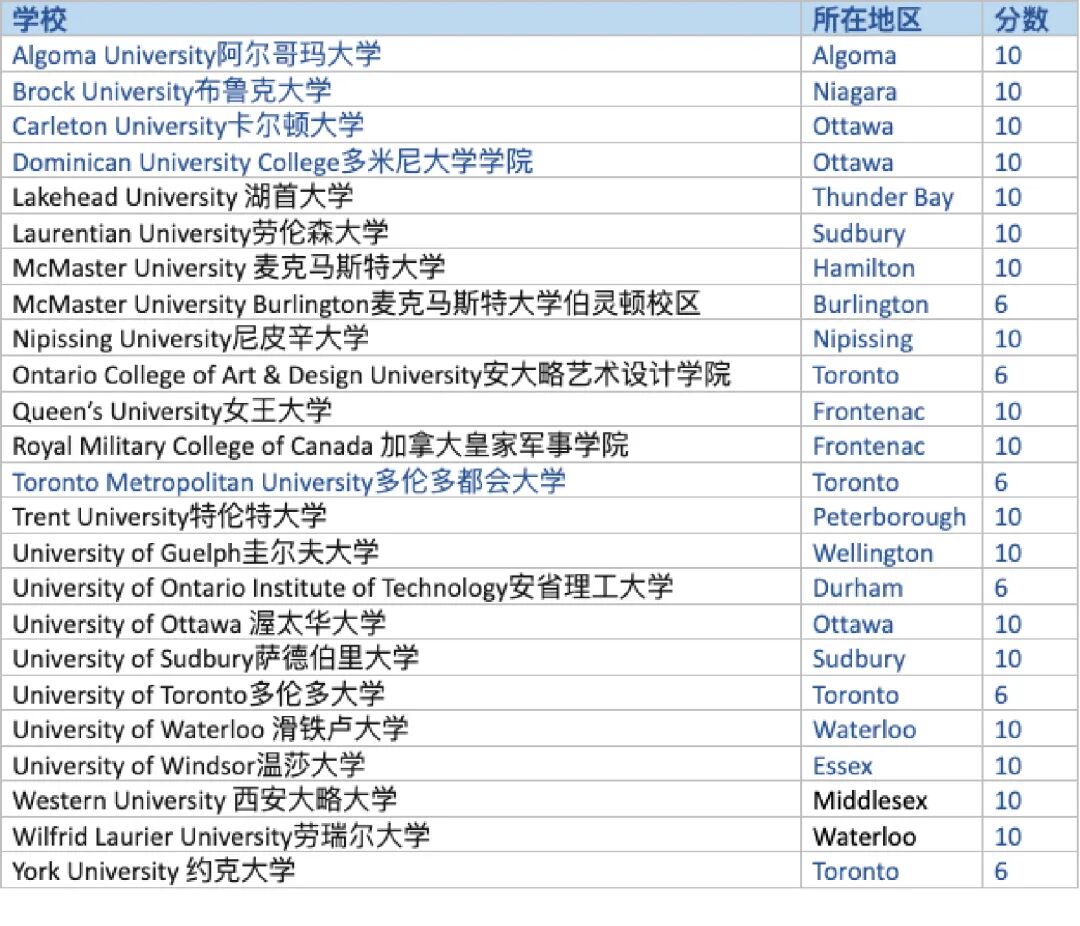
Task: Open the Brock University布鲁克大学 link
Action: [x=172, y=90]
